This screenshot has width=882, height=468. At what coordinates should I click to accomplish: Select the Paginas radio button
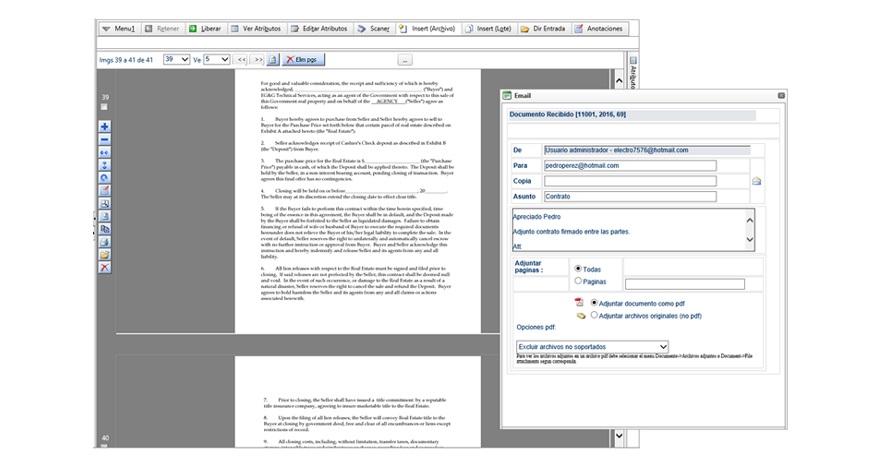(578, 281)
